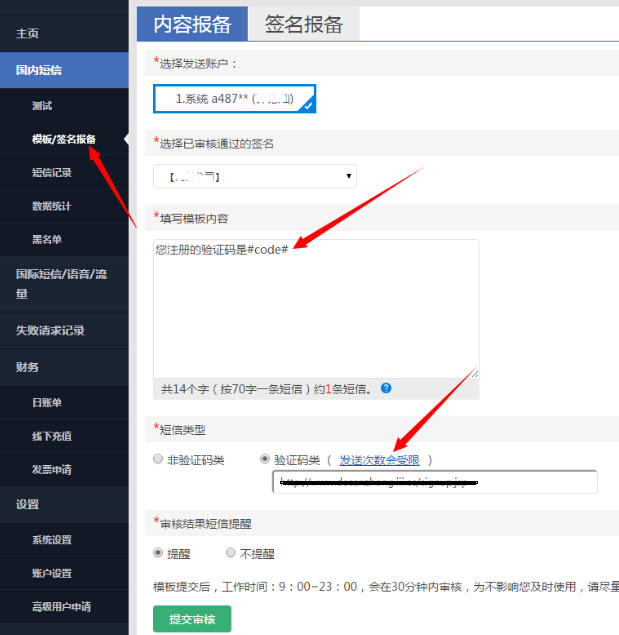619x635 pixels.
Task: Switch to the 签名报备 tab
Action: (304, 24)
